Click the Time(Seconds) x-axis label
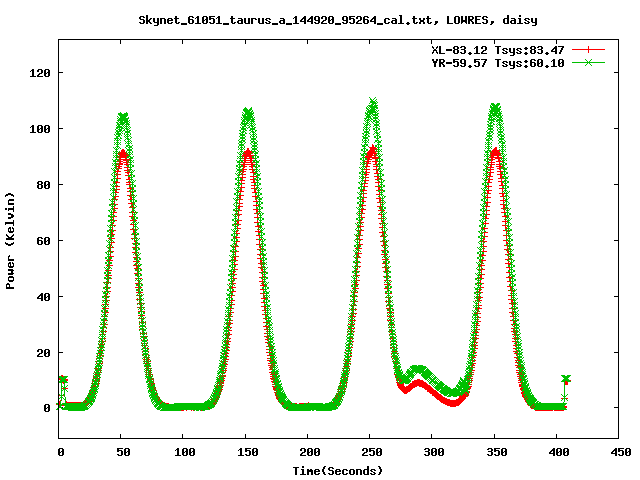 338,470
